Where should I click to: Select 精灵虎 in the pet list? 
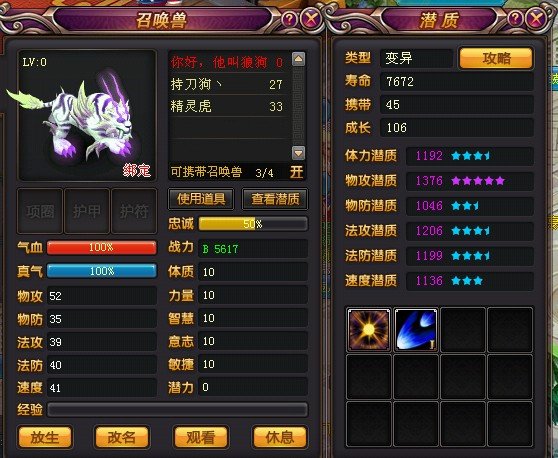tap(228, 106)
